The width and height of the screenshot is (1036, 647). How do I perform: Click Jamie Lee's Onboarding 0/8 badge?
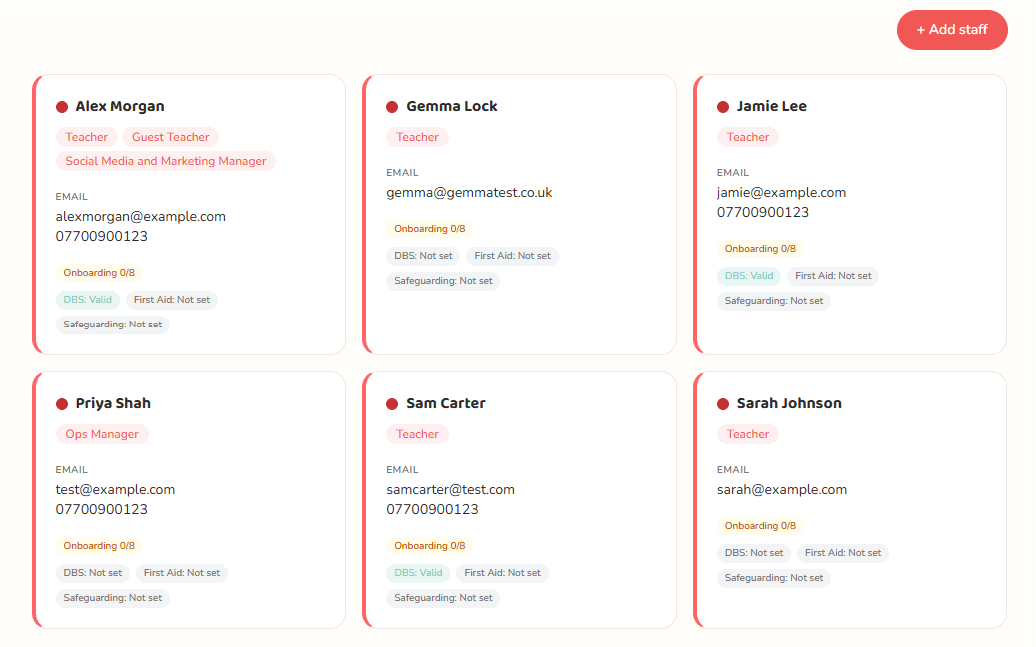coord(760,248)
